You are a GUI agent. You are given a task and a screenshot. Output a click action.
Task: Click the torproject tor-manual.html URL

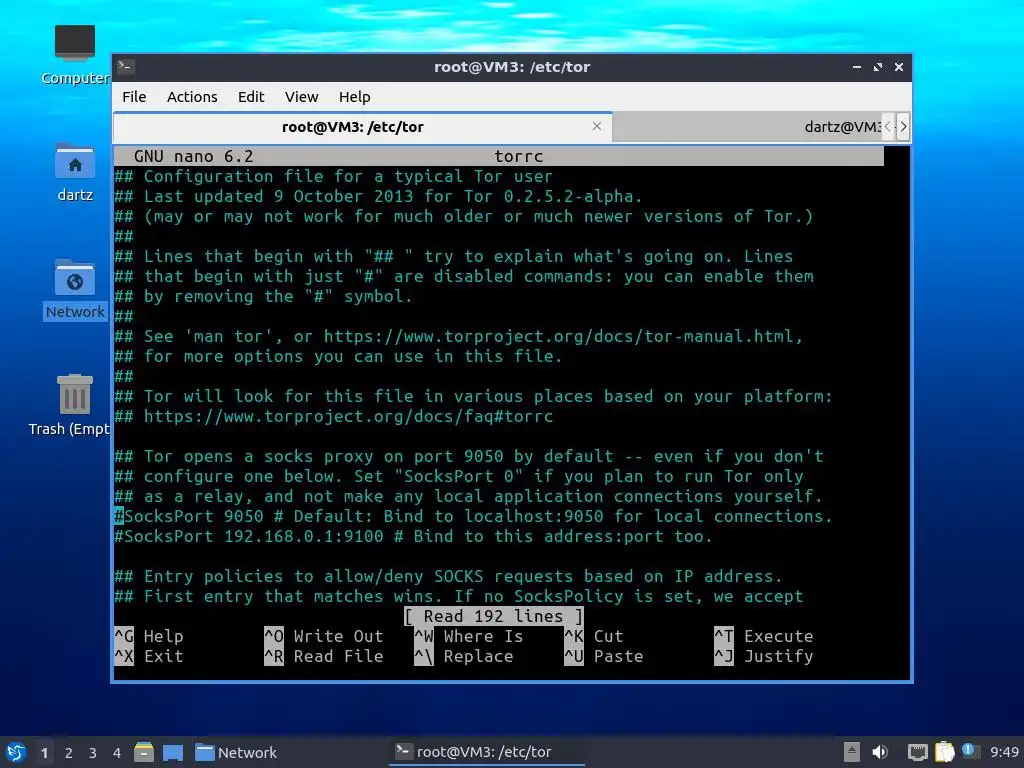(558, 336)
